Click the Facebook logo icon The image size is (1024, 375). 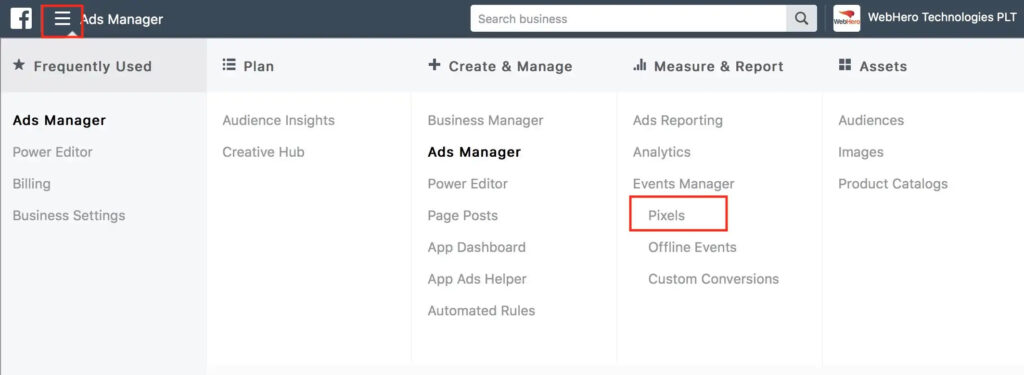pyautogui.click(x=21, y=18)
